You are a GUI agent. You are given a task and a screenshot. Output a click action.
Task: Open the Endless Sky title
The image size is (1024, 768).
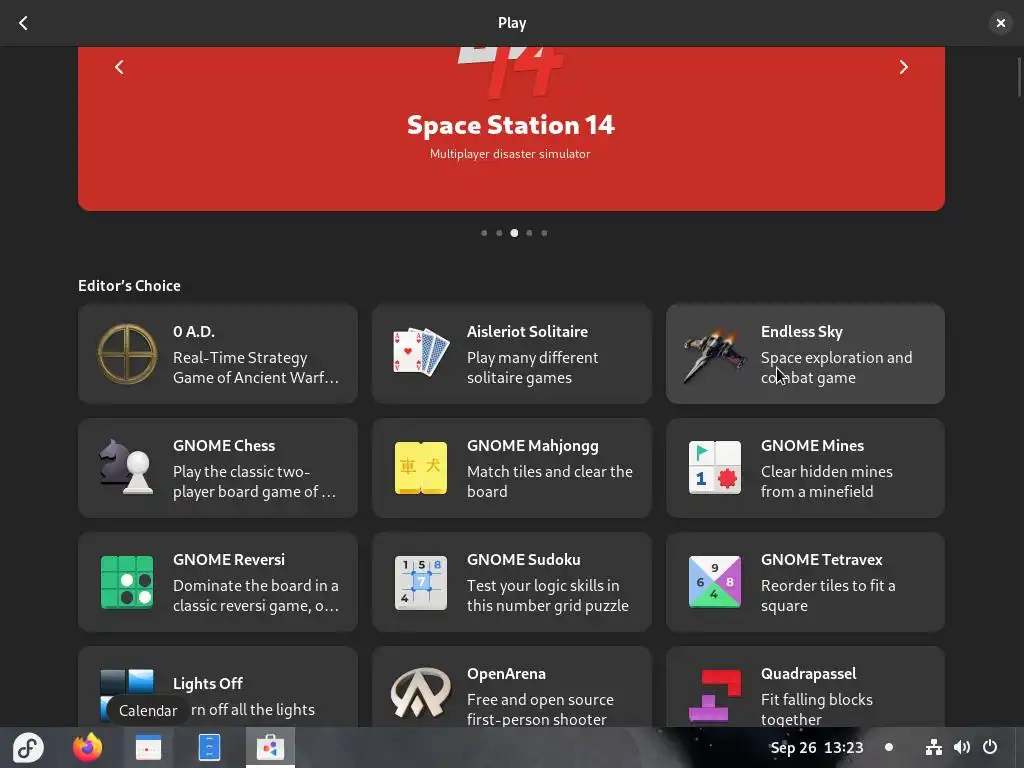801,332
